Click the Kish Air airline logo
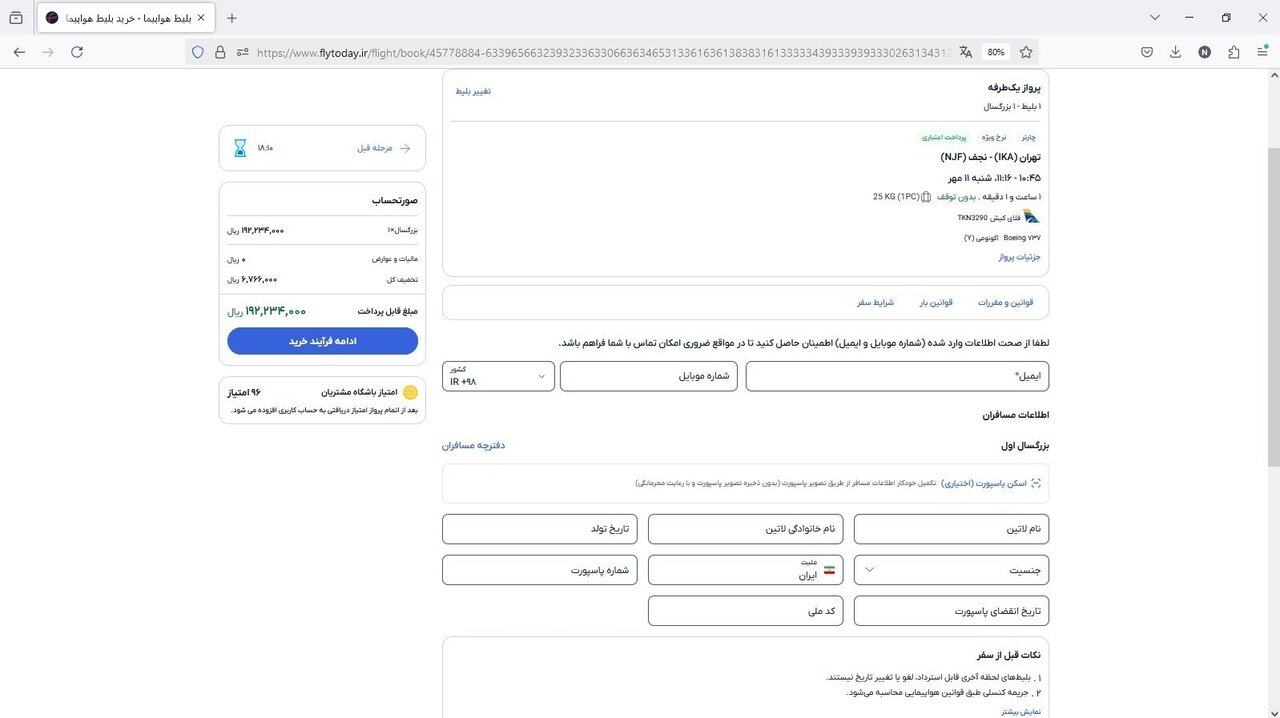Image resolution: width=1280 pixels, height=718 pixels. (x=1031, y=216)
